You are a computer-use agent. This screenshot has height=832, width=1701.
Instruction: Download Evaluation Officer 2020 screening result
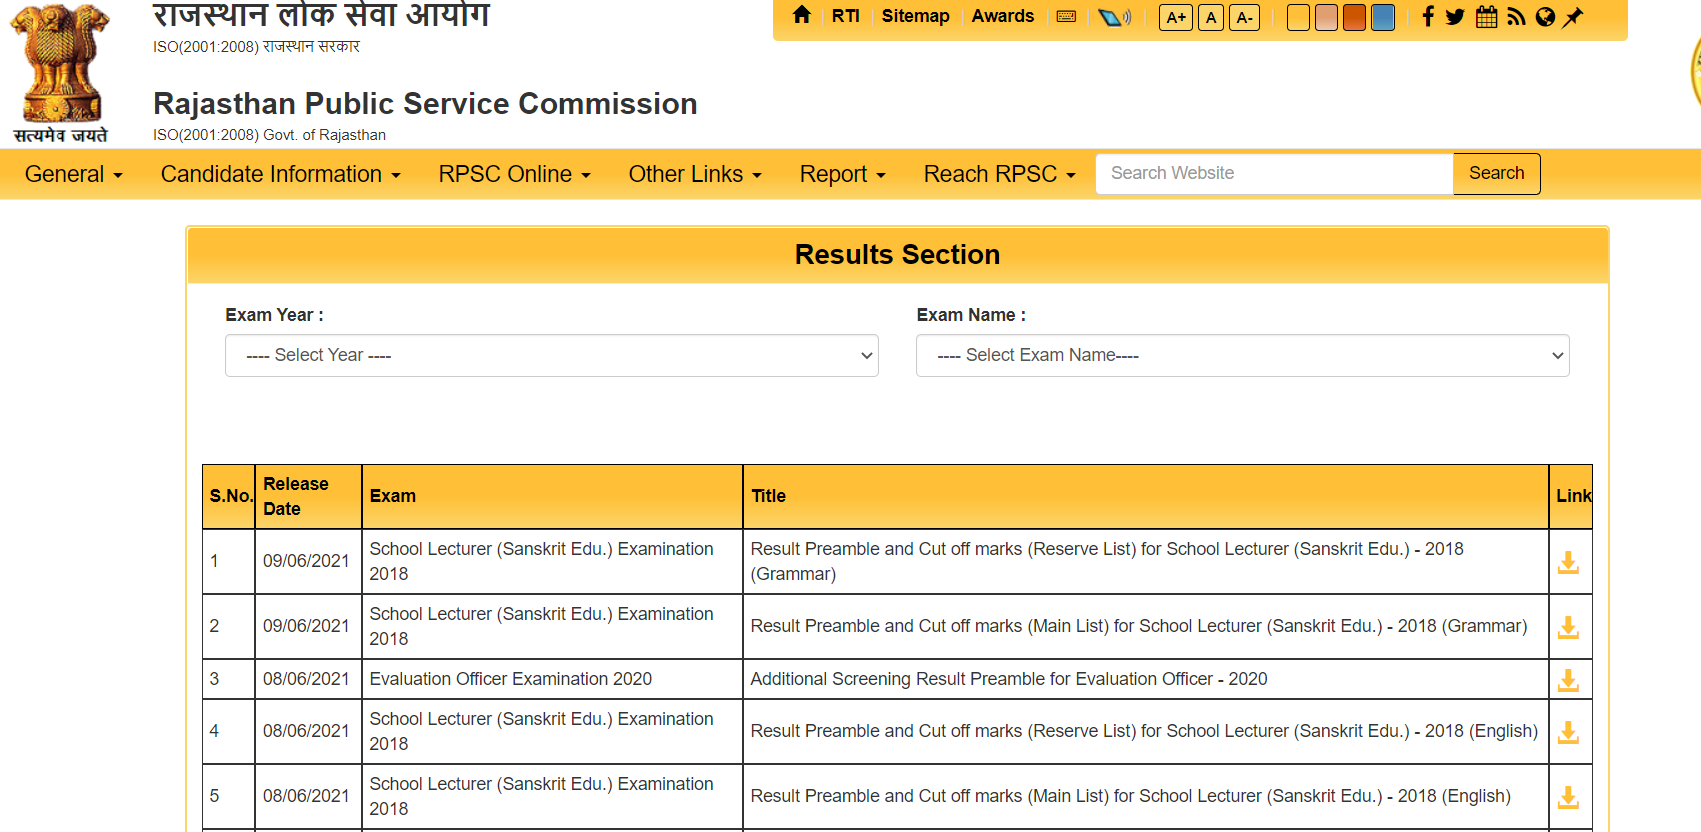(x=1568, y=680)
